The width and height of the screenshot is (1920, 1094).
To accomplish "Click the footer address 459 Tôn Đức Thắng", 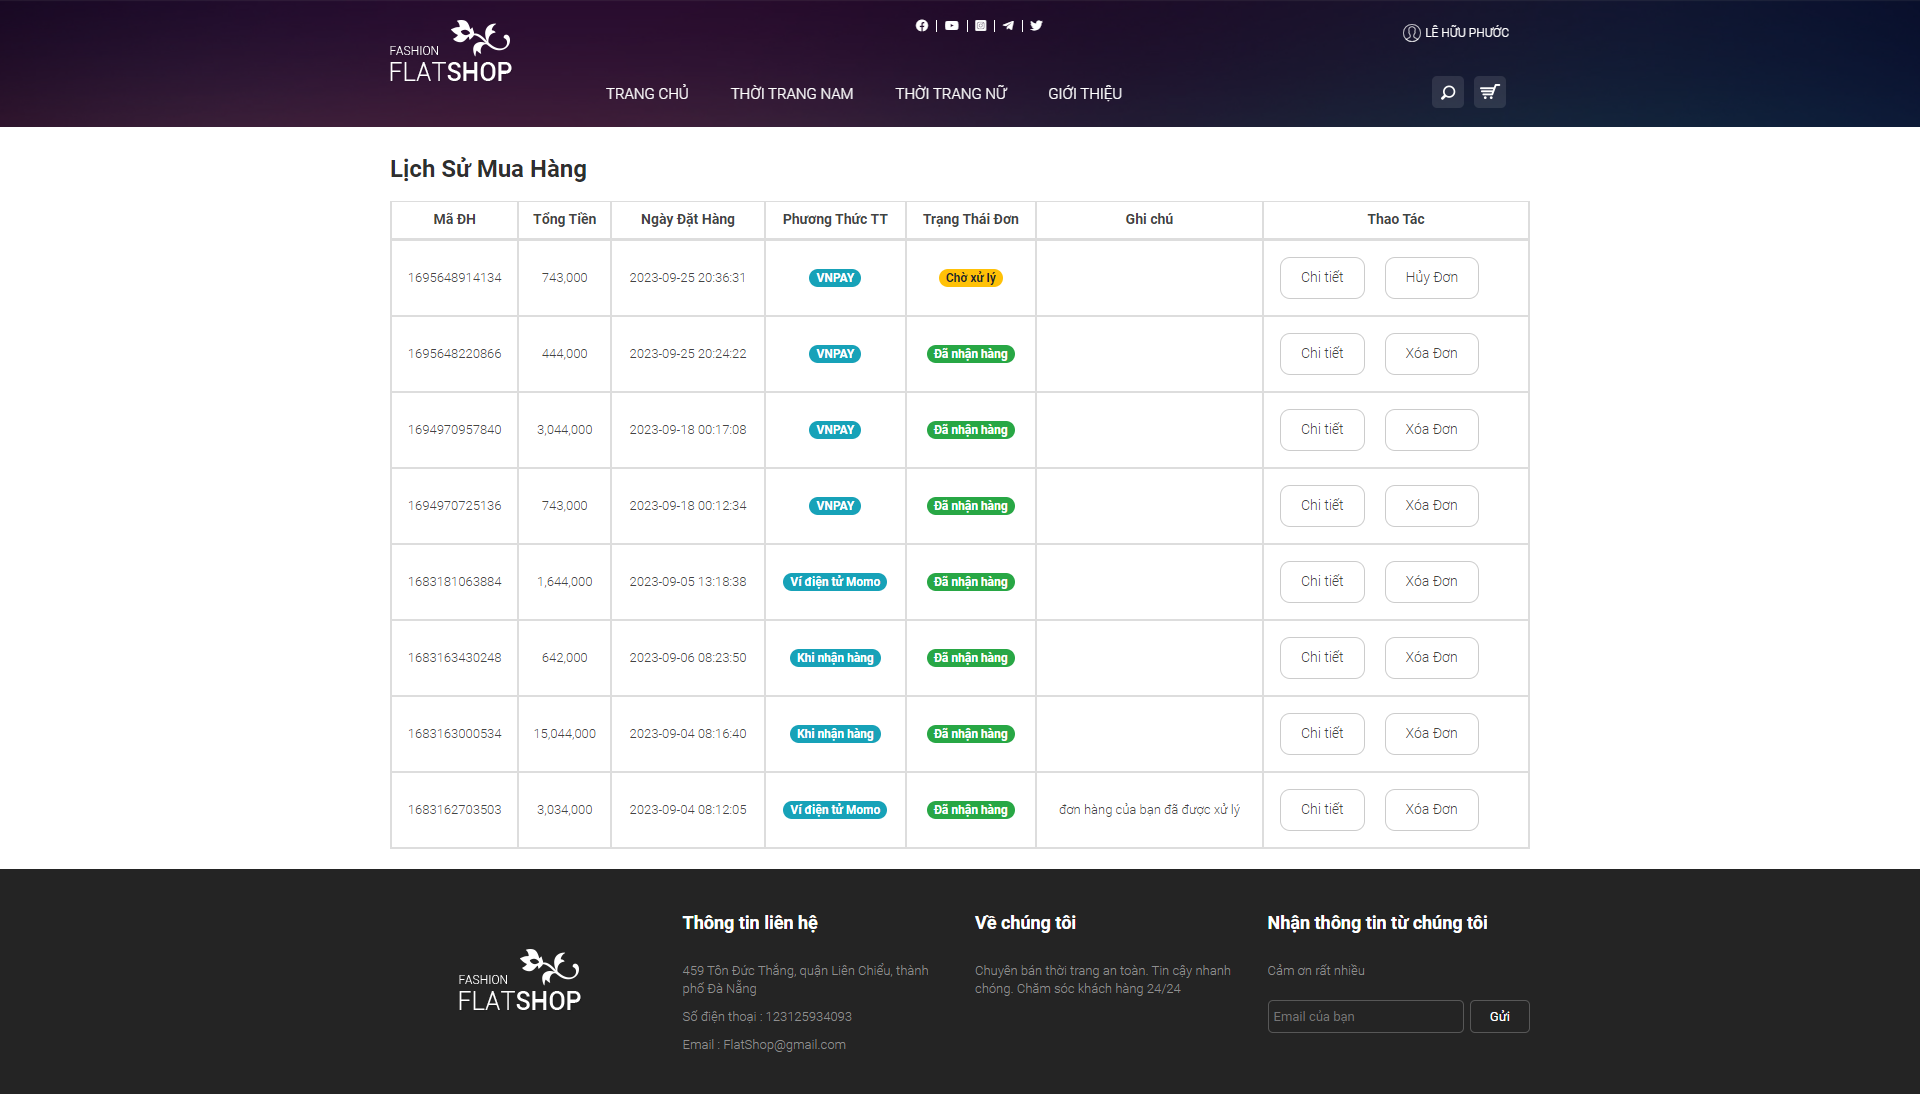I will pos(806,980).
